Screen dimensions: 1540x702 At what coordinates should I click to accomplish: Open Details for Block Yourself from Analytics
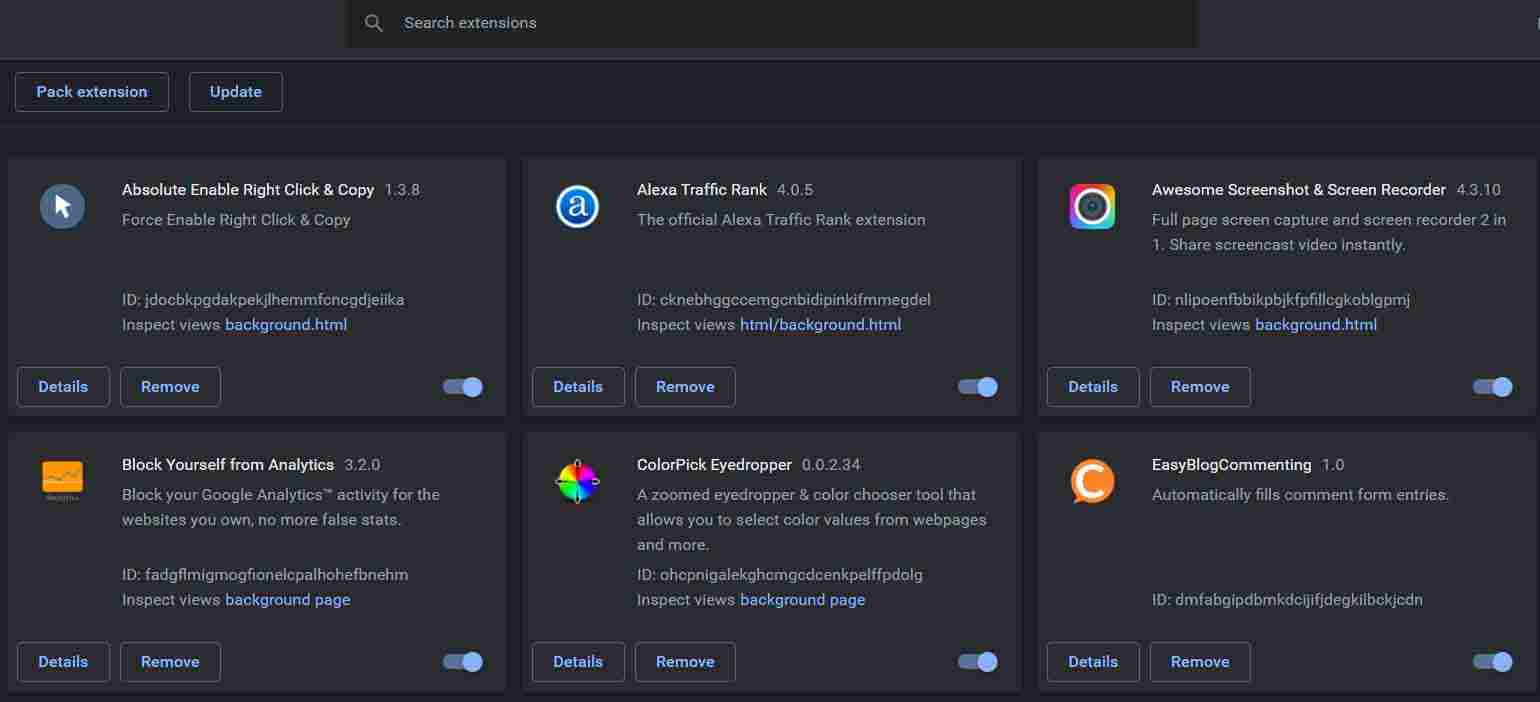click(63, 662)
